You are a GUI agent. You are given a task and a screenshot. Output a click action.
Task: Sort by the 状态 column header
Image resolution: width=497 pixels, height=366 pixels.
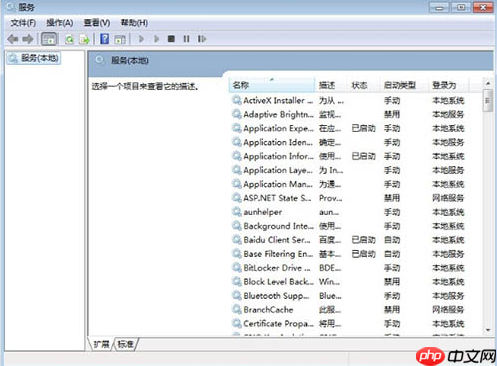point(363,85)
